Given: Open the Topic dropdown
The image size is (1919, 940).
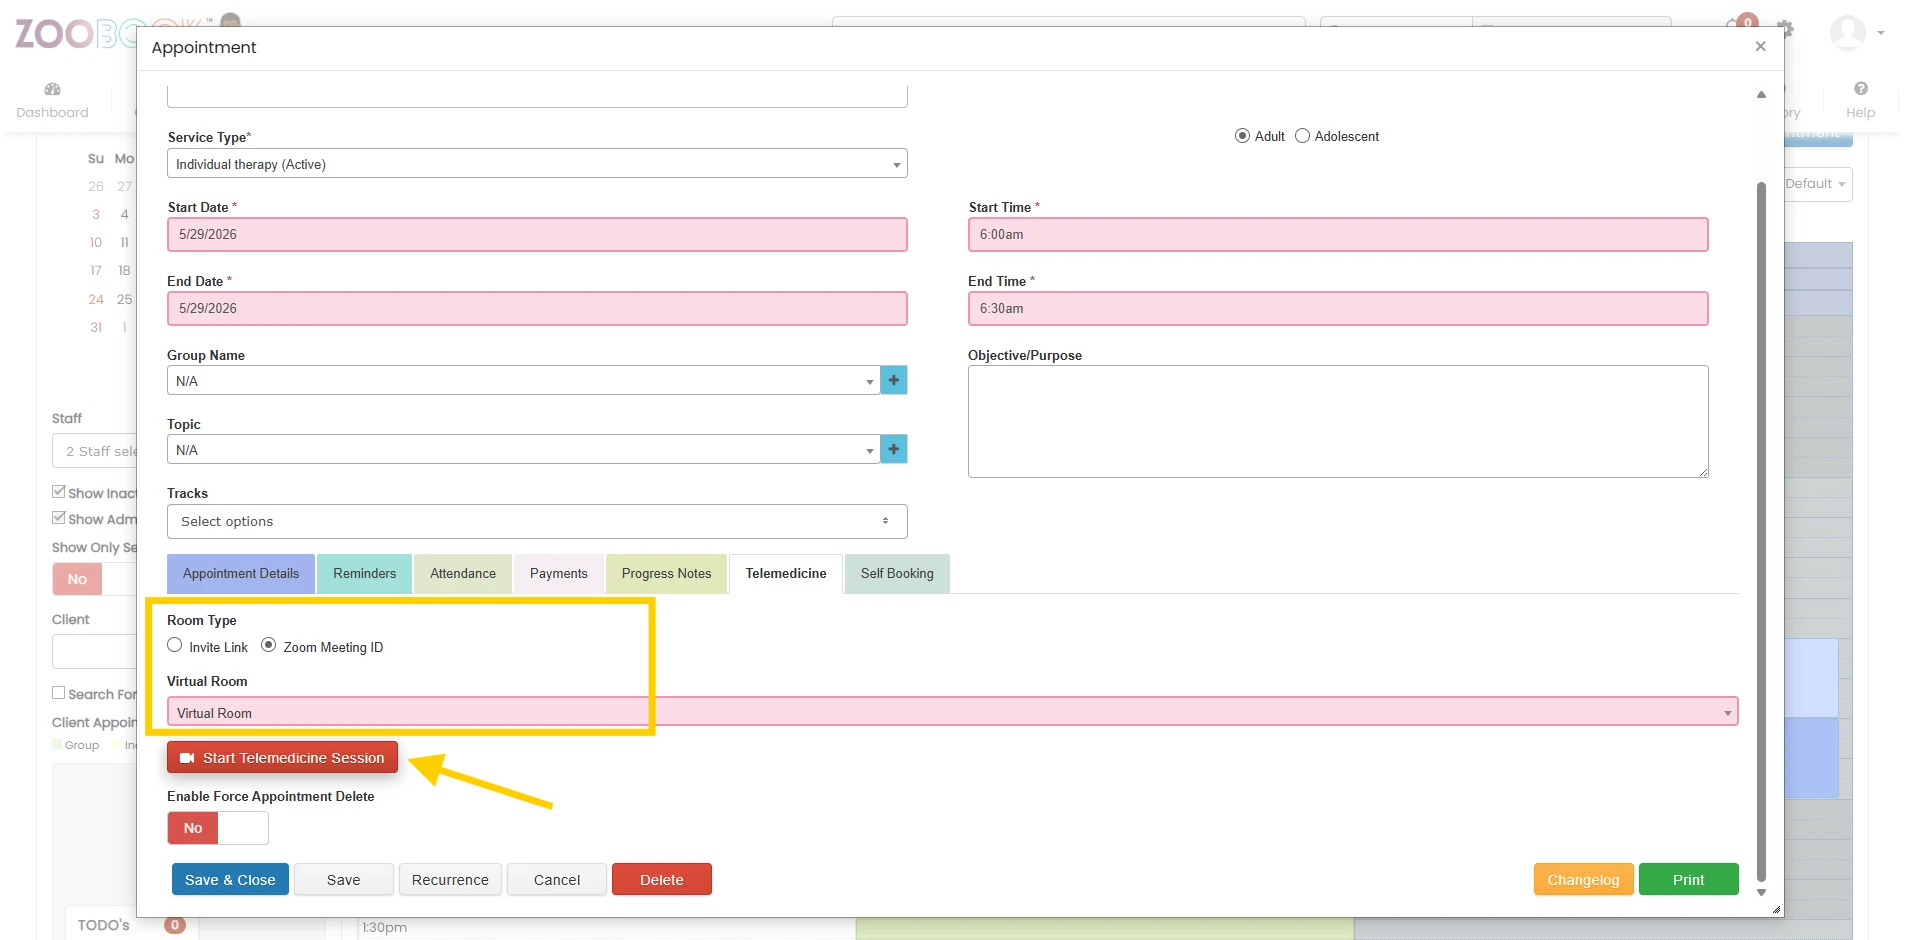Looking at the screenshot, I should point(523,450).
